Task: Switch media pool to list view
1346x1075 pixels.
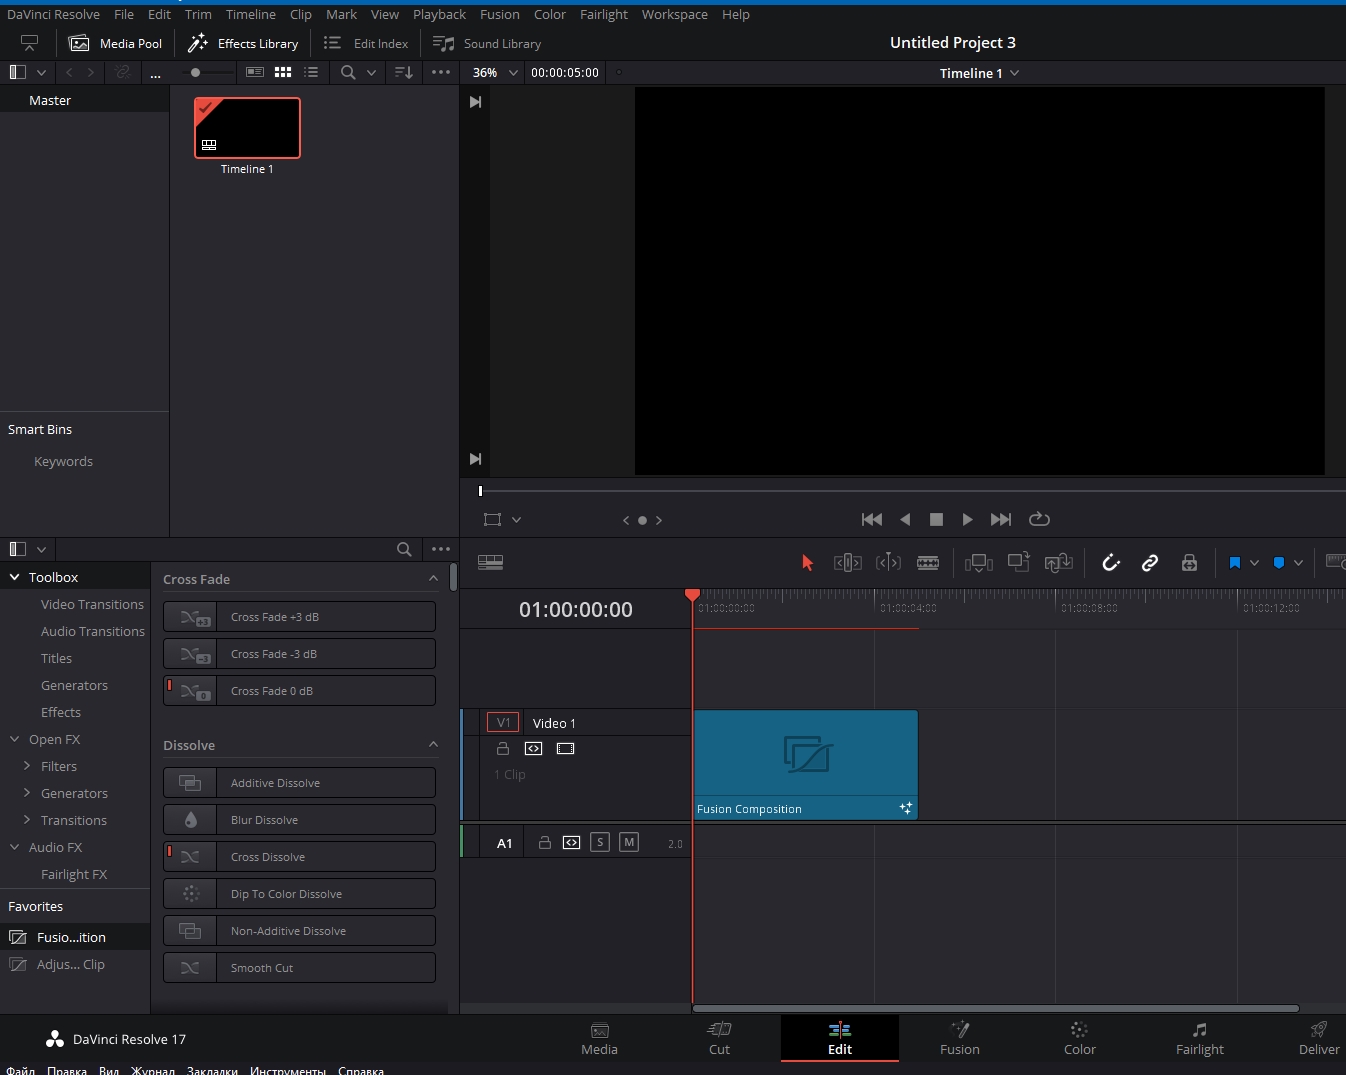Action: coord(311,72)
